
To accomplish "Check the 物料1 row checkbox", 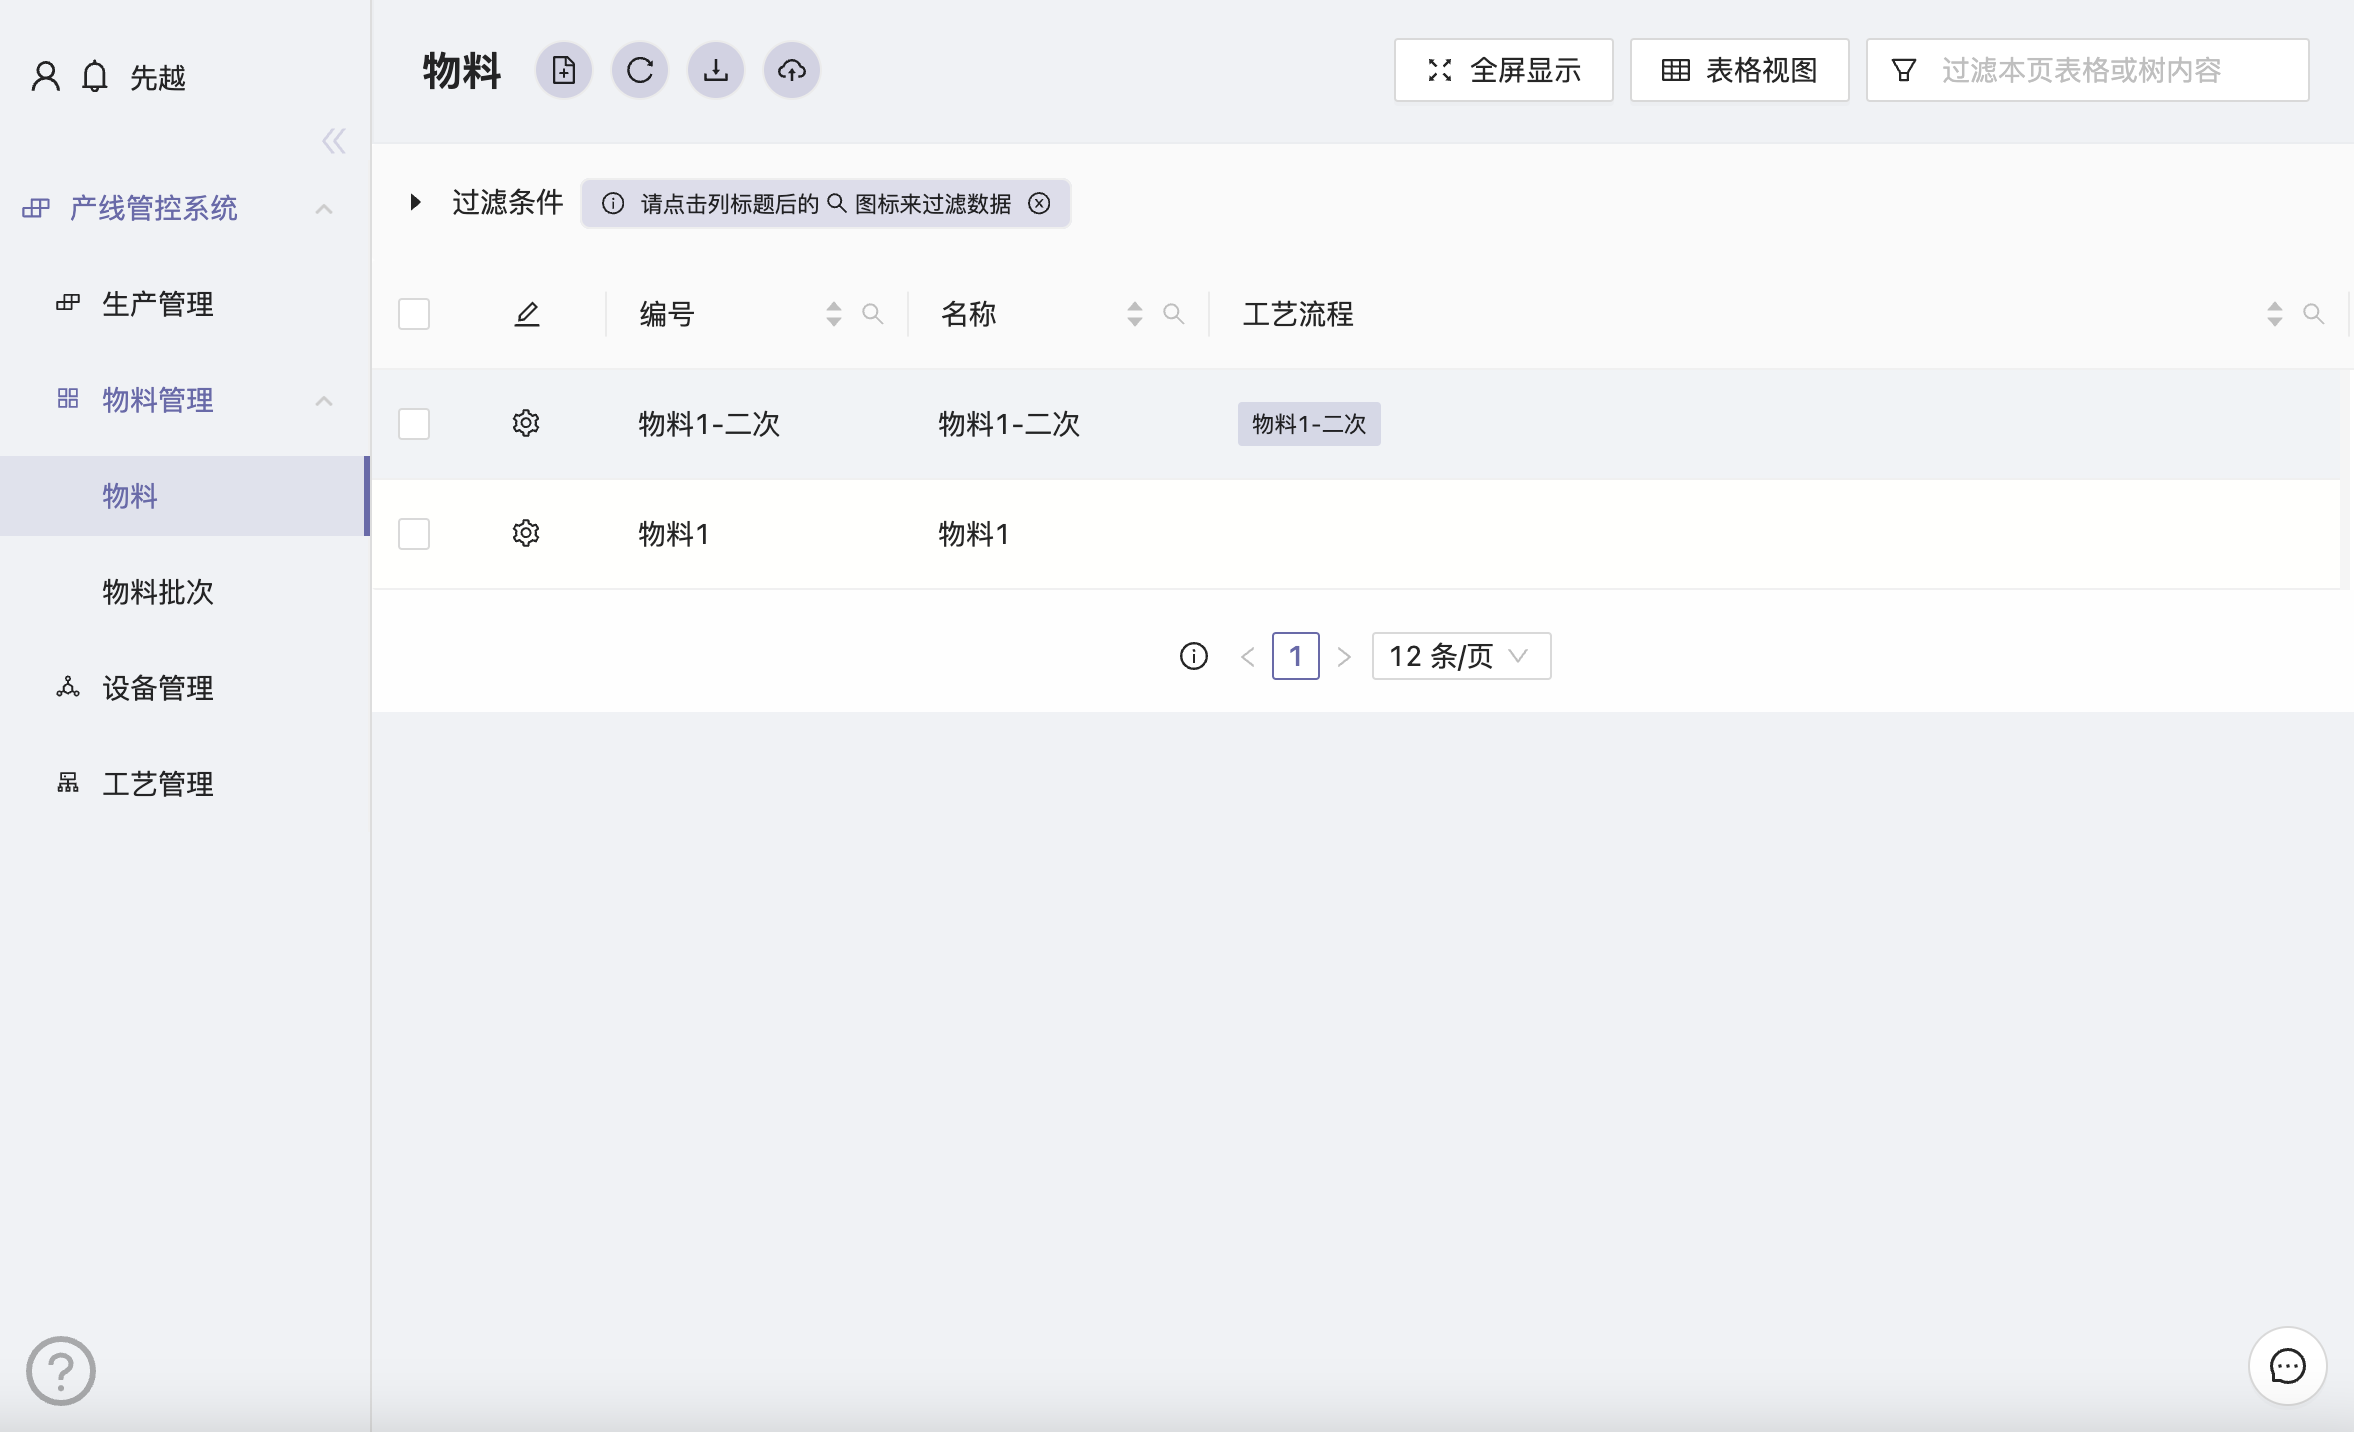I will coord(414,534).
